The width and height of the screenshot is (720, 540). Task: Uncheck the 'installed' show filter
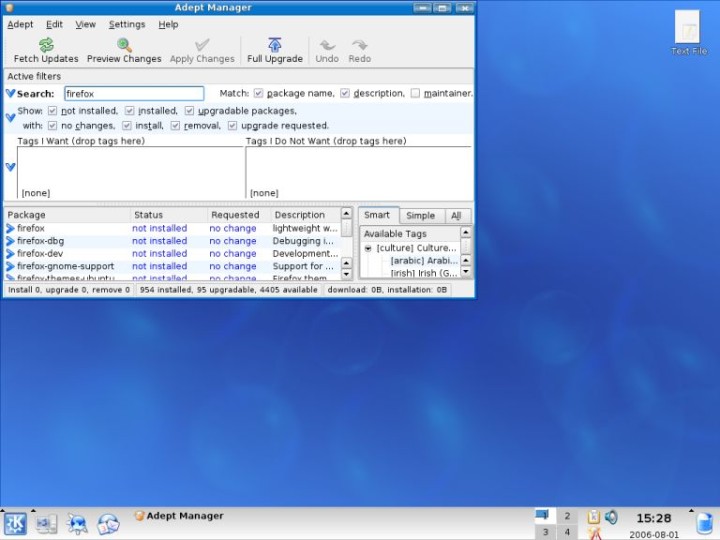pyautogui.click(x=129, y=111)
